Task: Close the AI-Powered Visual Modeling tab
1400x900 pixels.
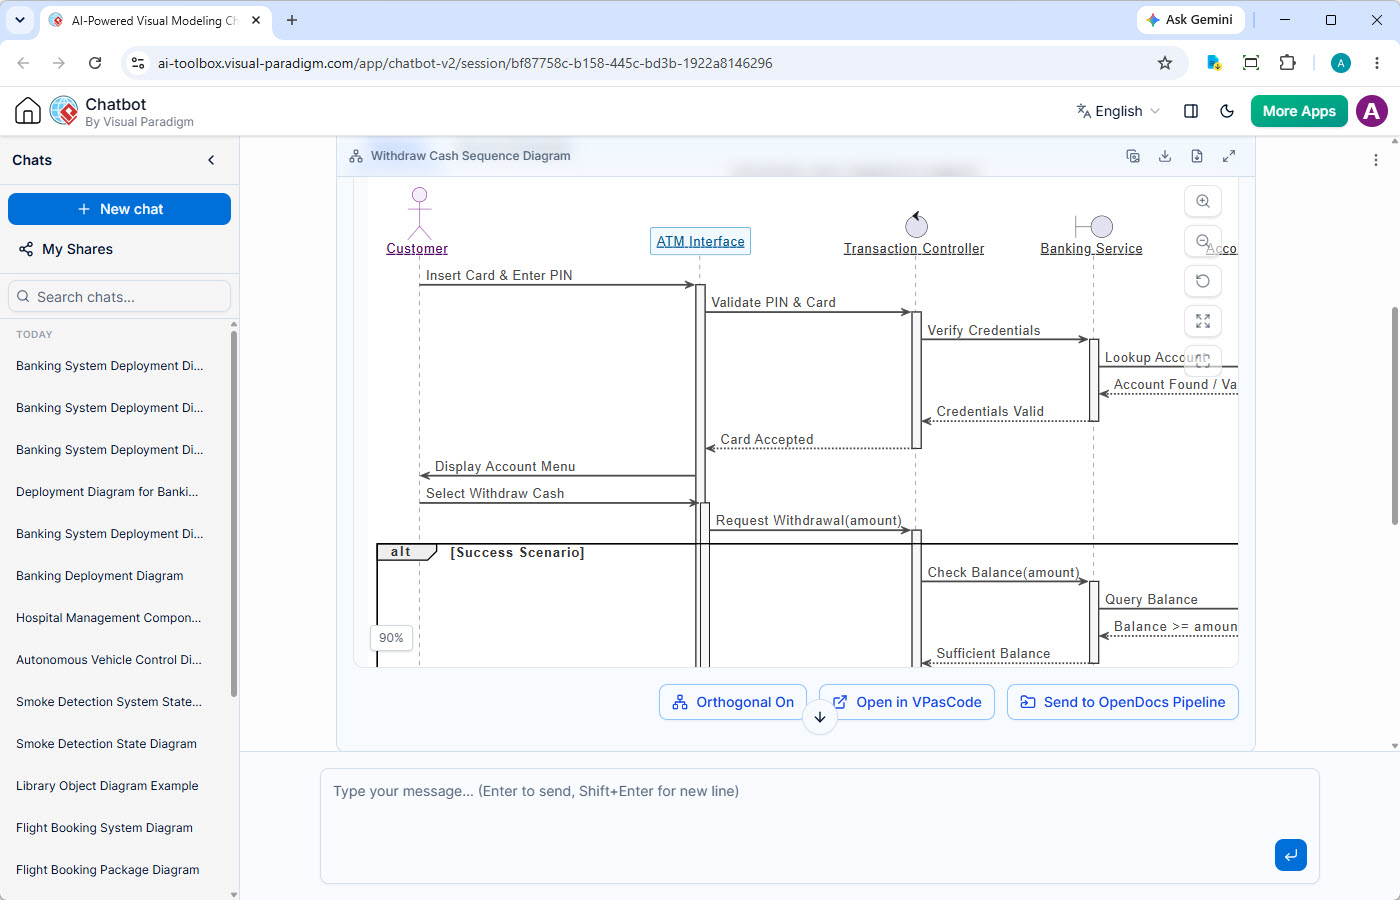Action: [x=256, y=20]
